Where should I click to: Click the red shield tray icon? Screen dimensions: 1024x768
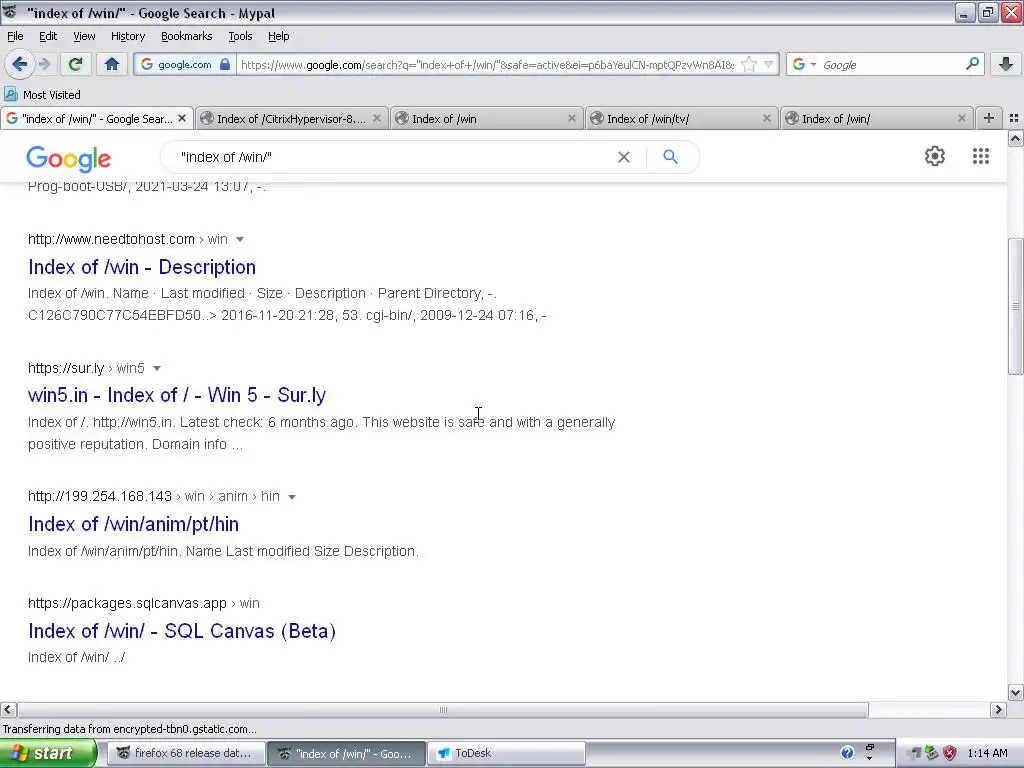tap(950, 753)
